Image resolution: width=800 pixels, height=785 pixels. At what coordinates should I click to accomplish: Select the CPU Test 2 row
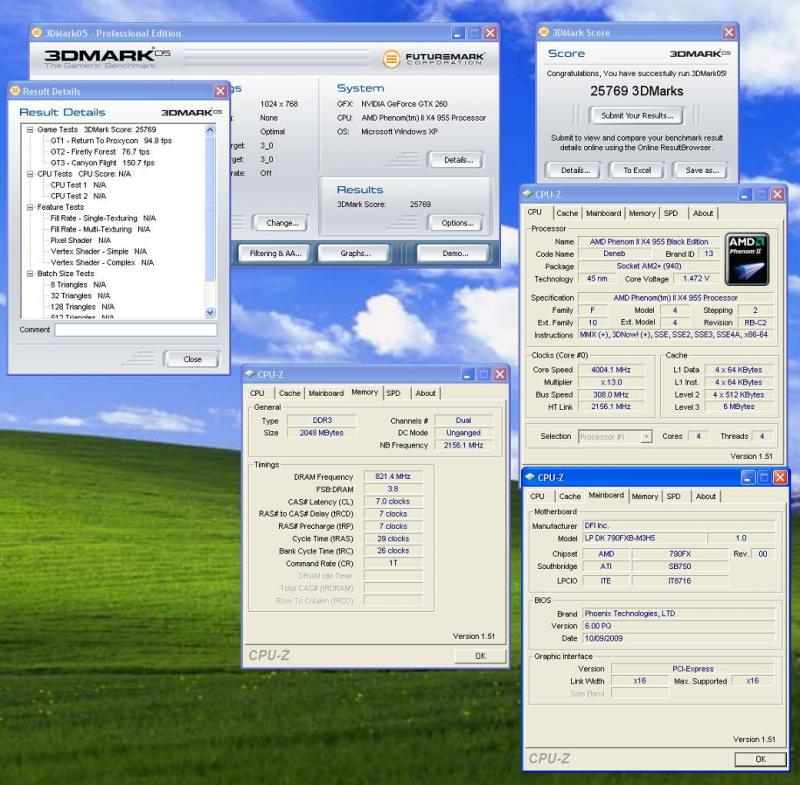point(78,196)
